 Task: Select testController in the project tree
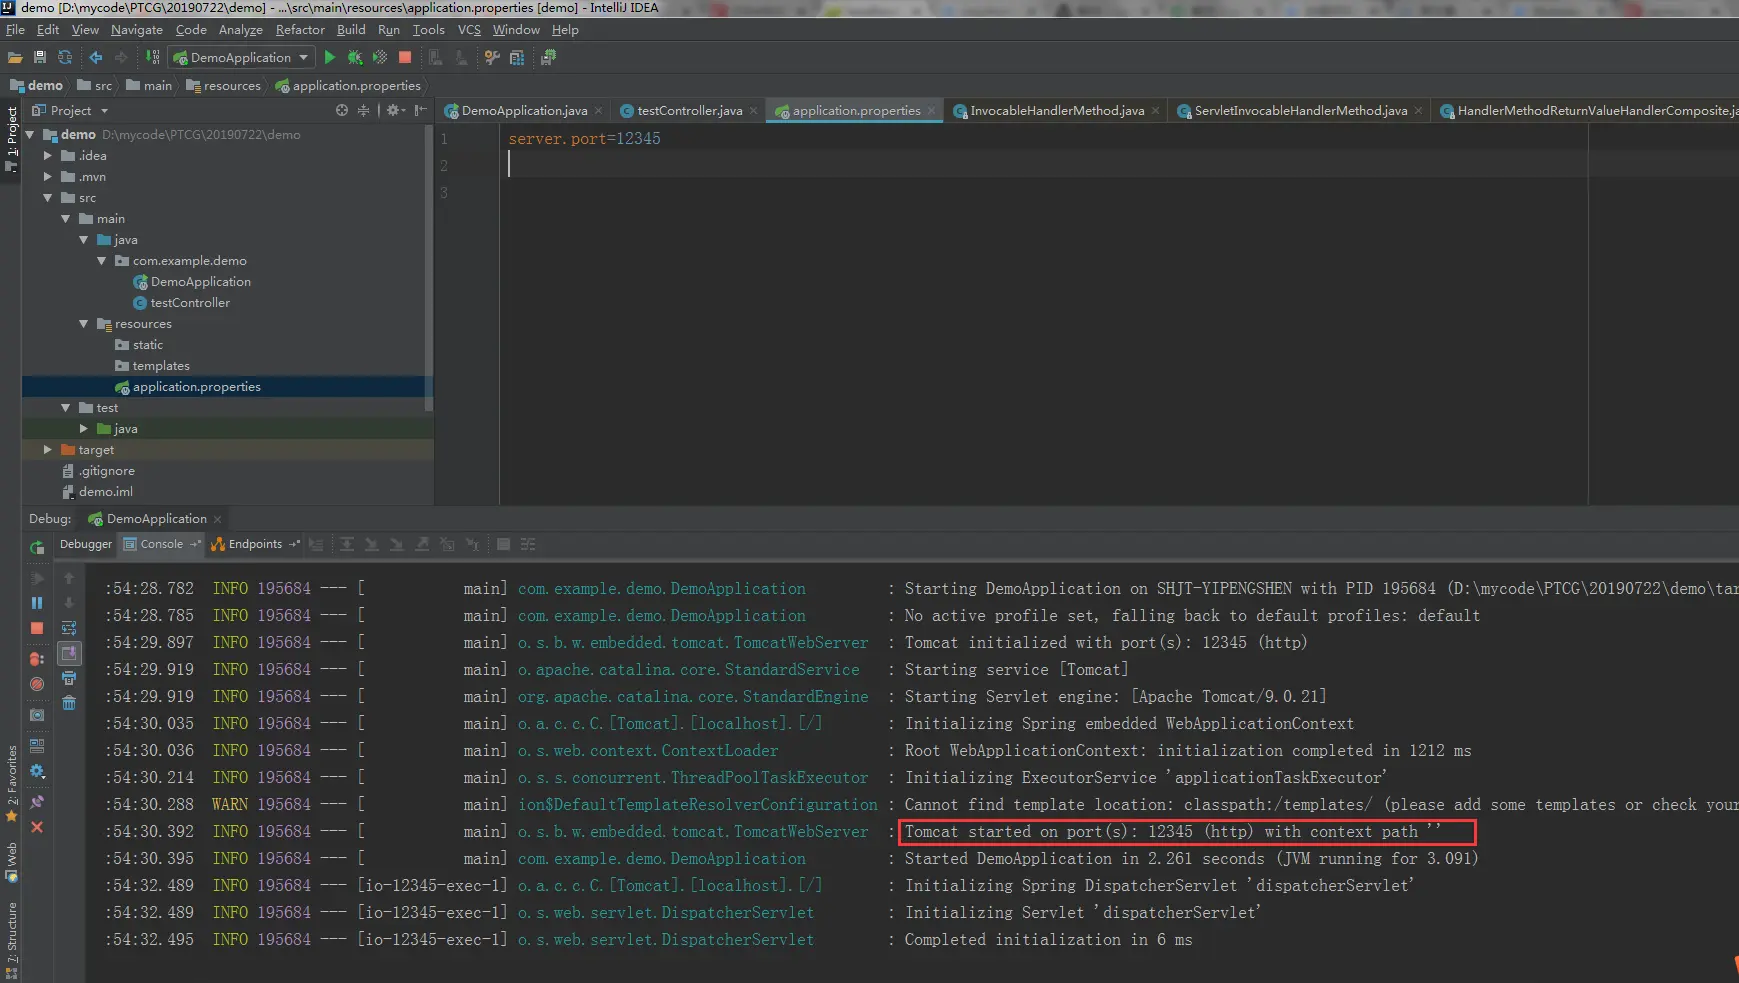coord(190,303)
